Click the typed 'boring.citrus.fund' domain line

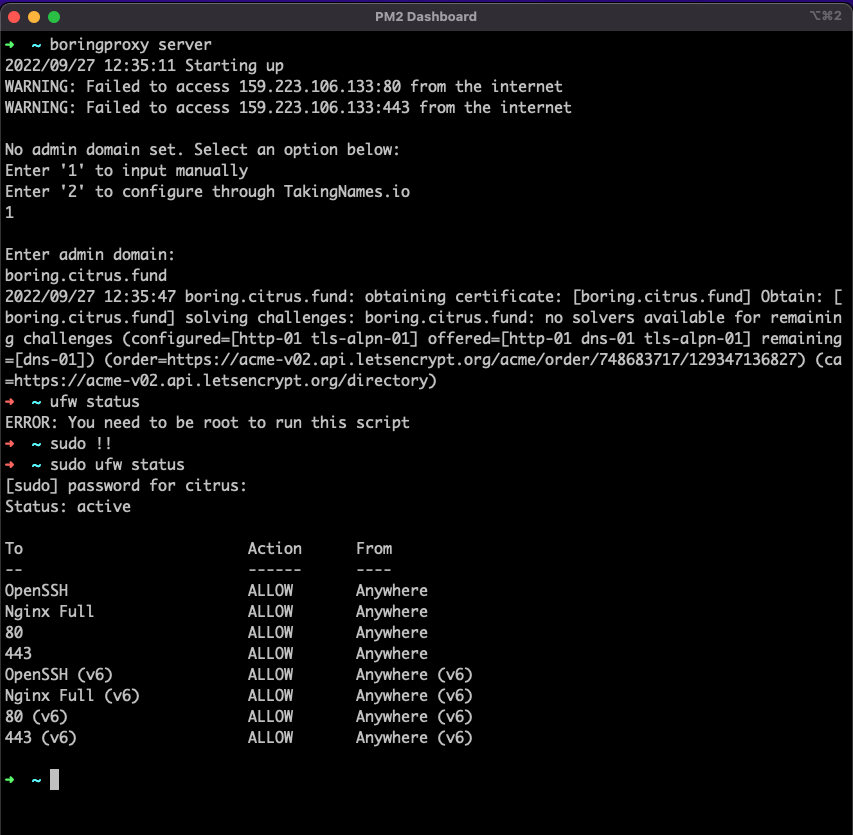coord(86,276)
